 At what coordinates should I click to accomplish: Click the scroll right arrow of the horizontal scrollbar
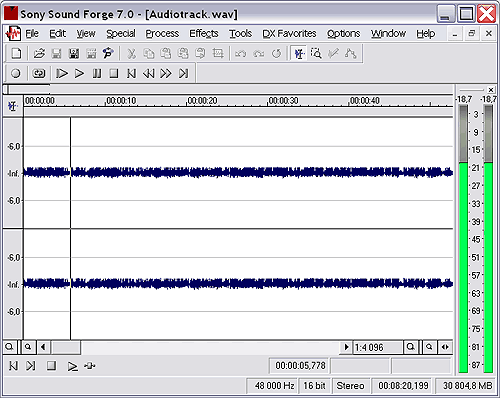(x=346, y=347)
